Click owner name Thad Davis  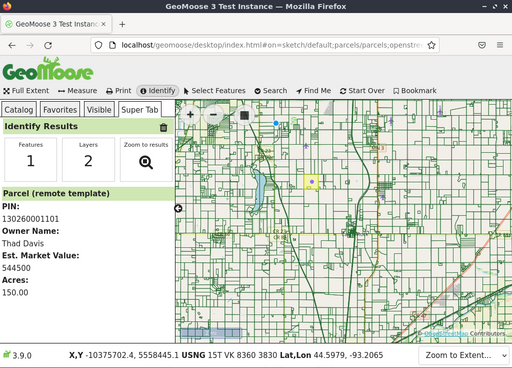[23, 243]
